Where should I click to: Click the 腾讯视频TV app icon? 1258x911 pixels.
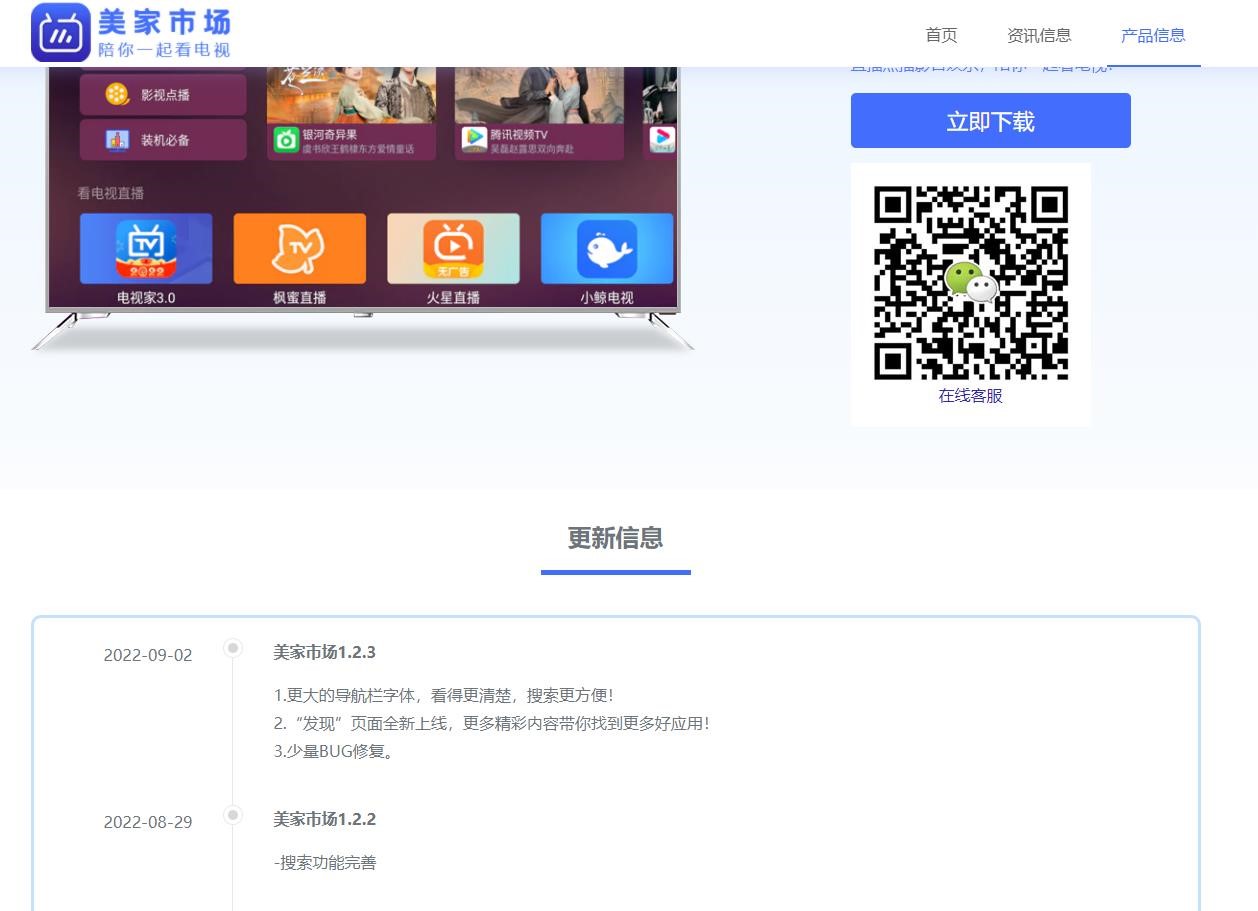coord(474,139)
